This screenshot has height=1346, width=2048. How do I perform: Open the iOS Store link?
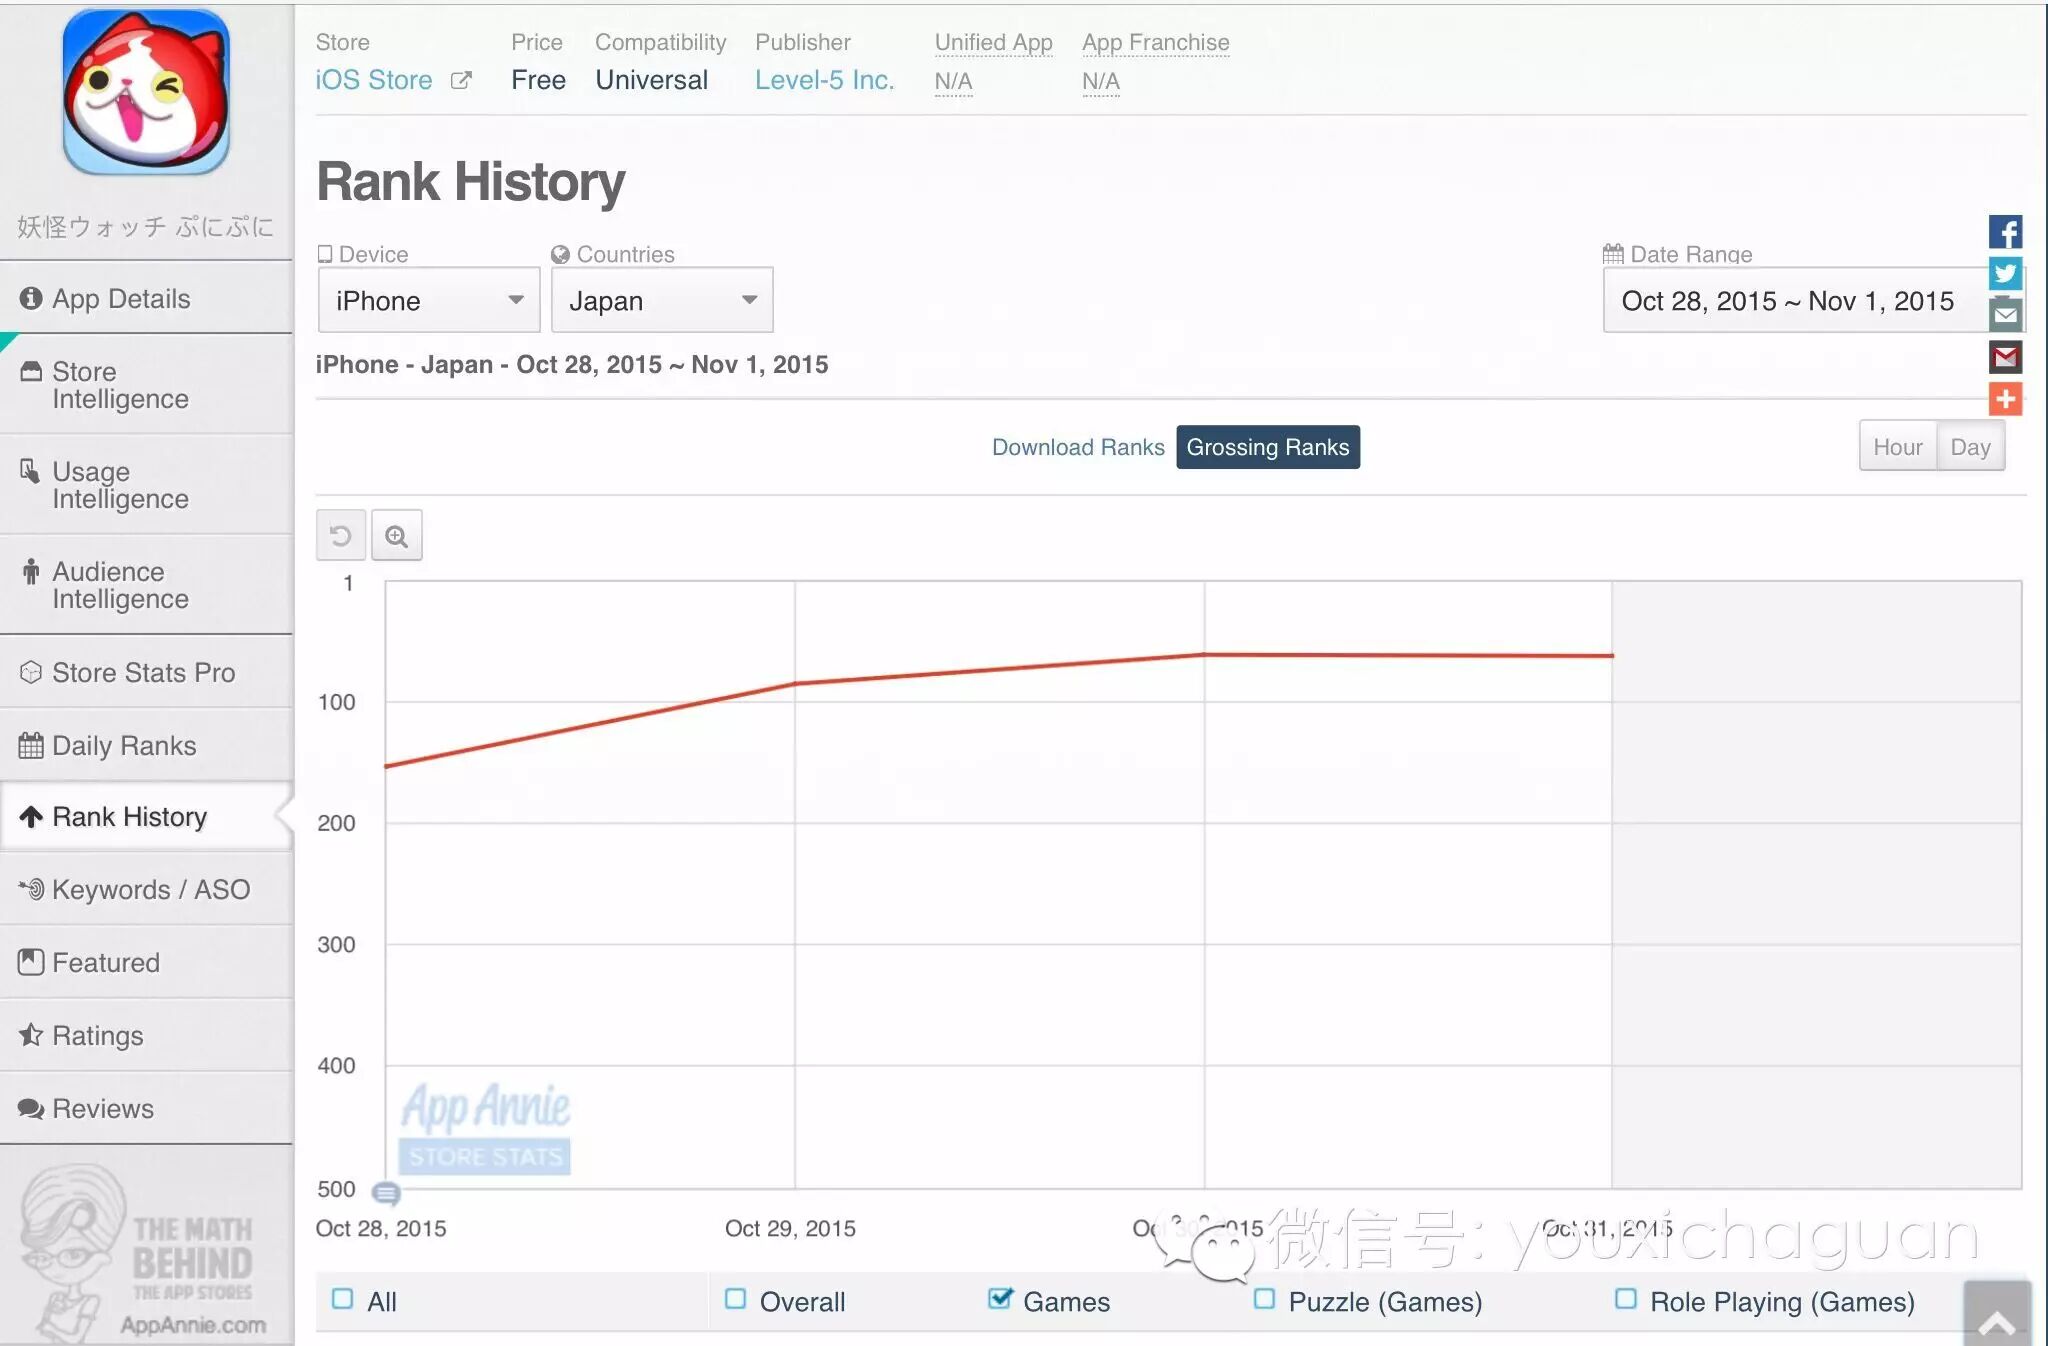374,80
